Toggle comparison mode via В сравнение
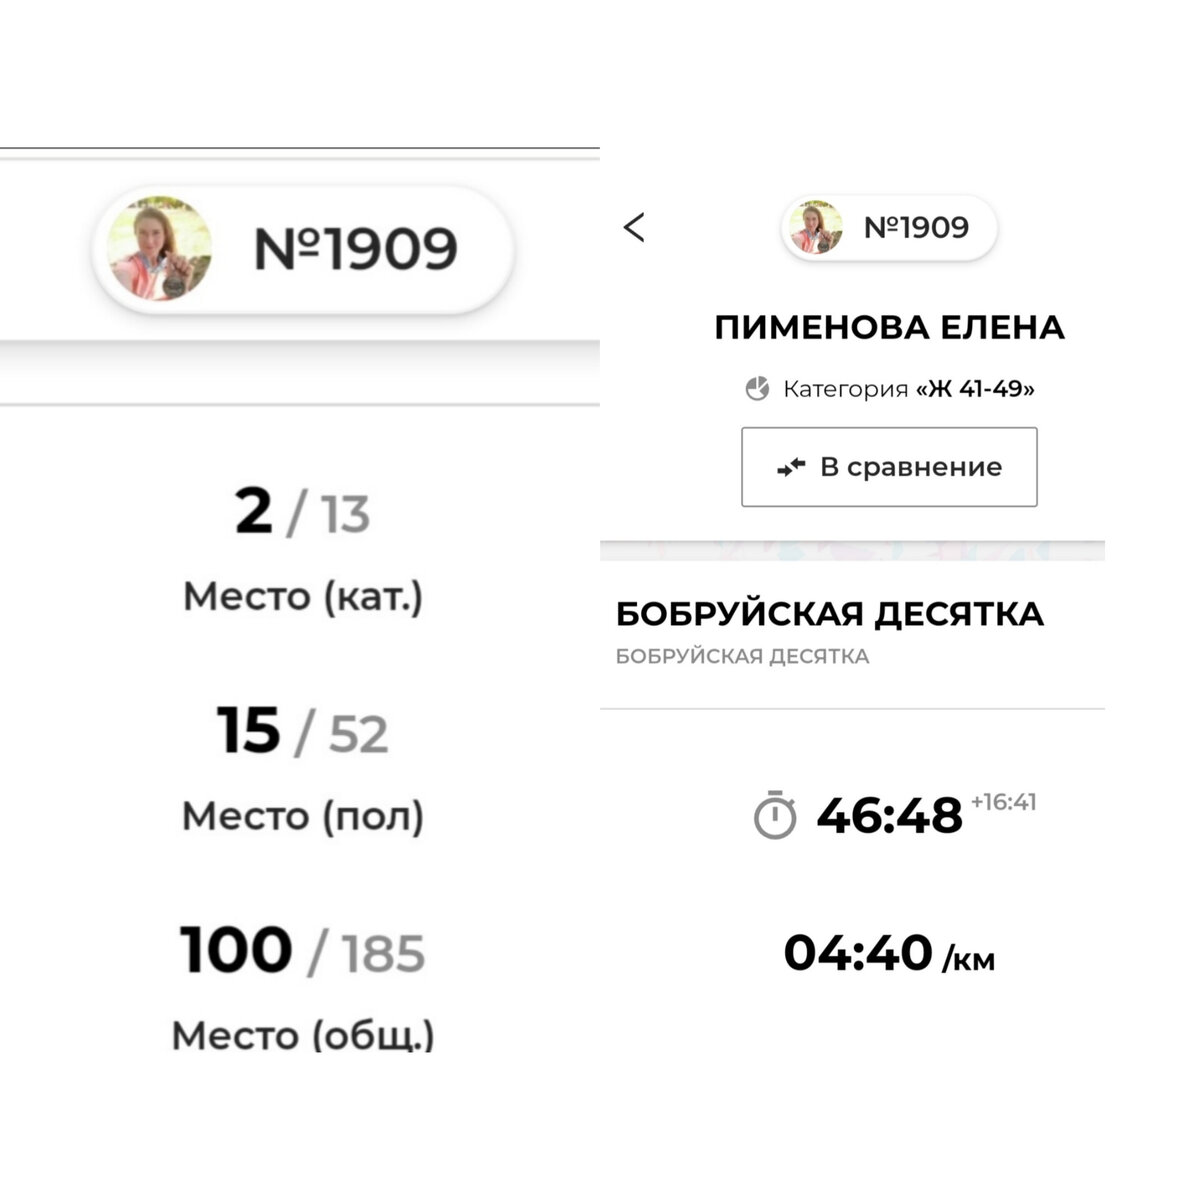This screenshot has height=1200, width=1200. point(889,466)
